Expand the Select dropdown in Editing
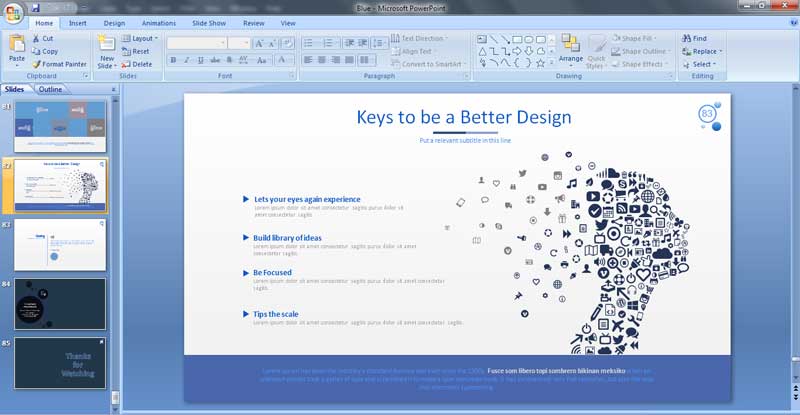 click(699, 64)
